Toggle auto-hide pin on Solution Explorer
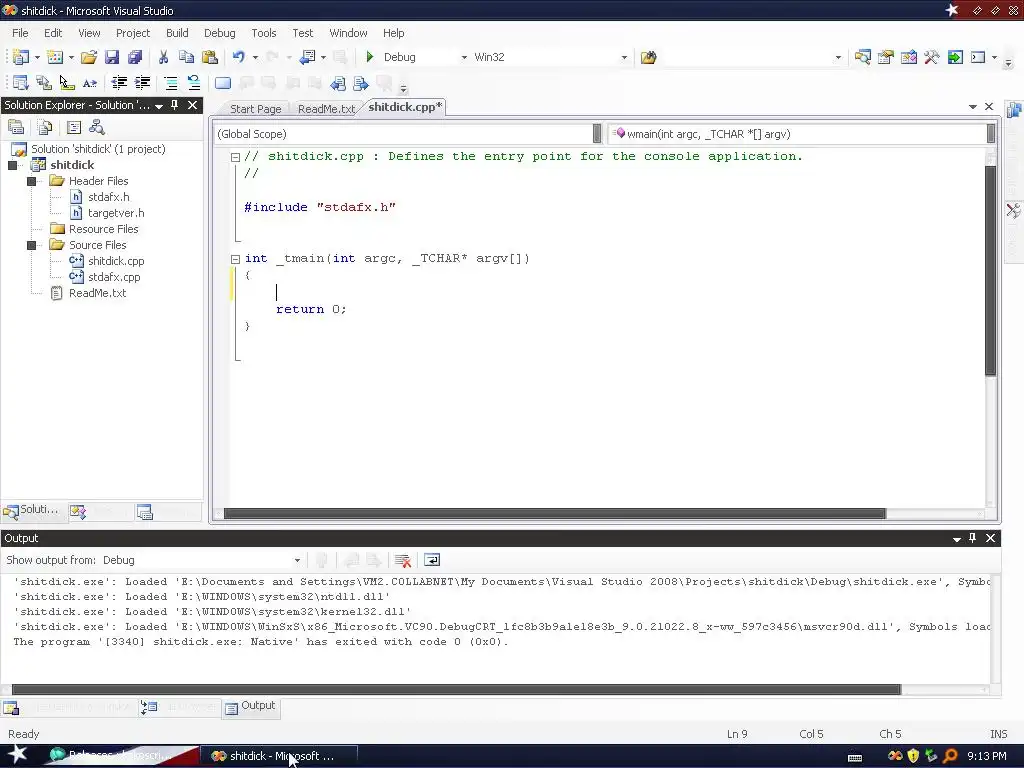1024x768 pixels. tap(174, 105)
